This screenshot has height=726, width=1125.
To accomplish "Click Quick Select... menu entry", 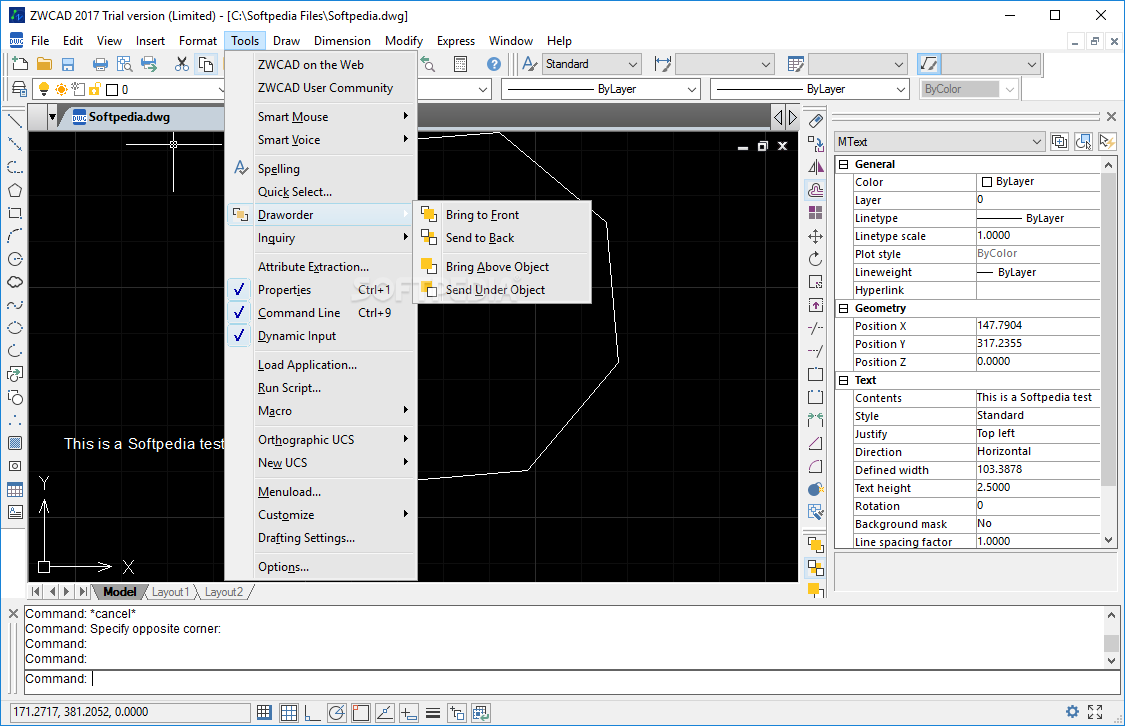I will (x=321, y=192).
